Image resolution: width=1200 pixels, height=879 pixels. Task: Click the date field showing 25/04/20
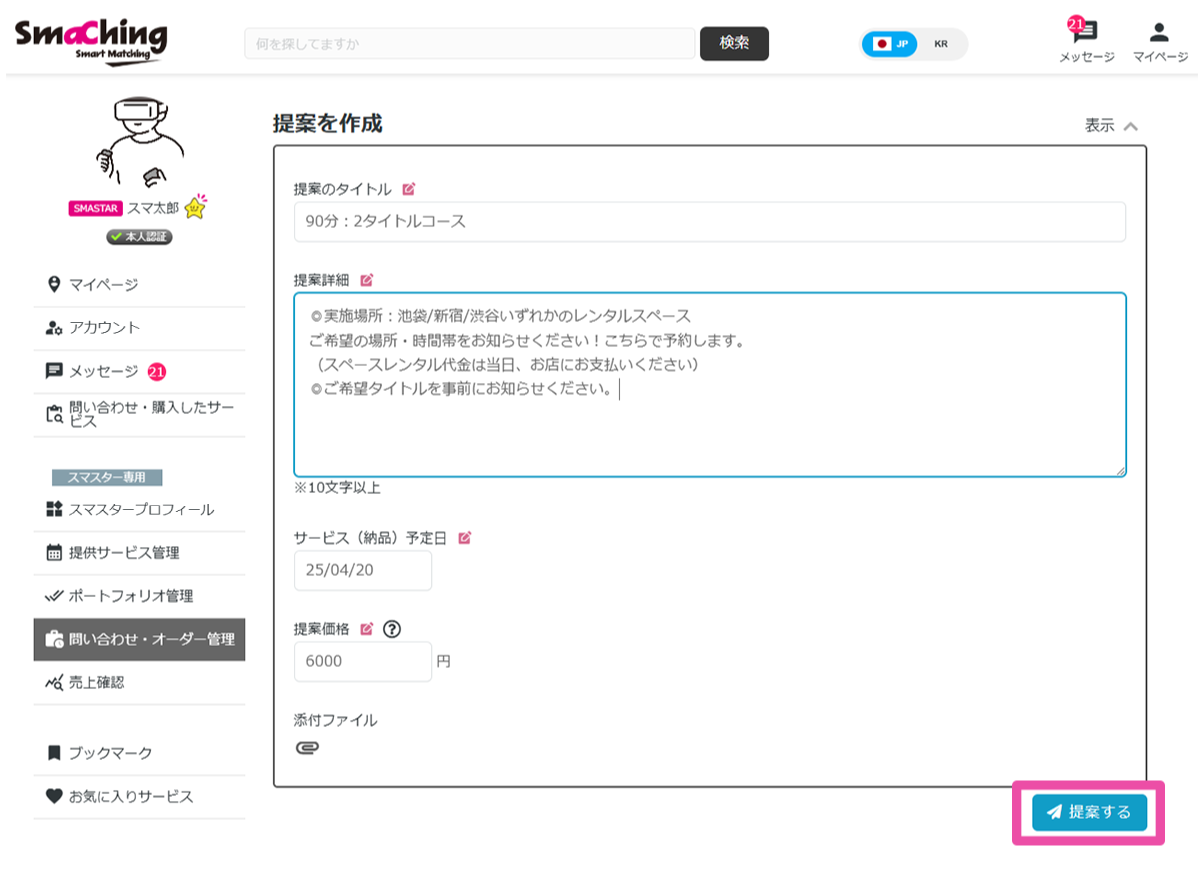click(x=362, y=570)
